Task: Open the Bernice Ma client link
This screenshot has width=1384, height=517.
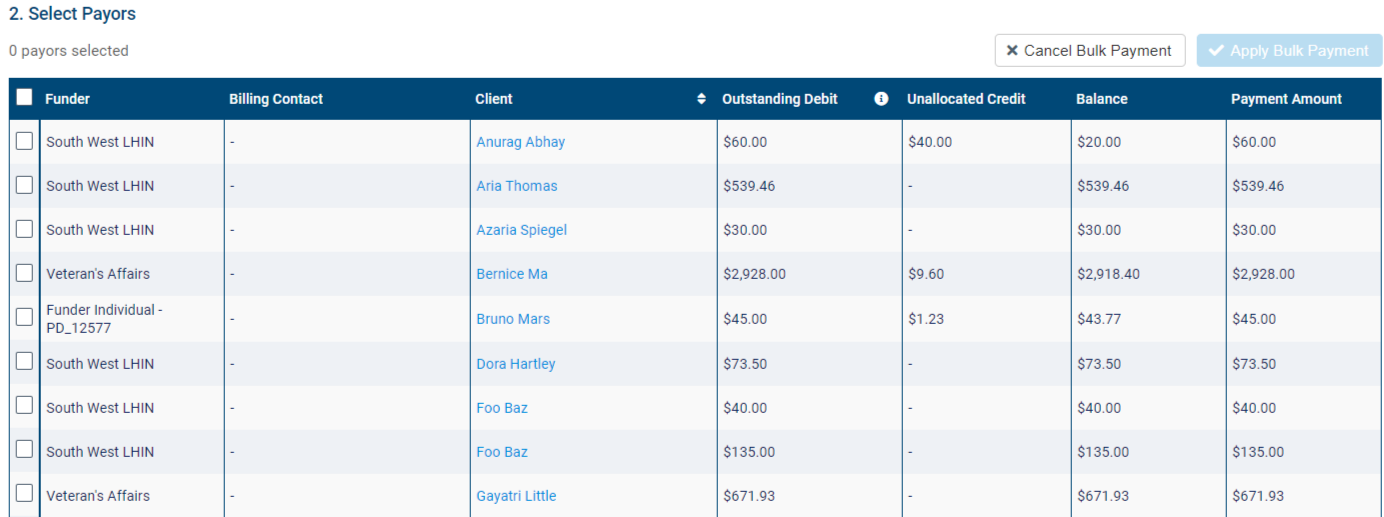Action: click(512, 274)
